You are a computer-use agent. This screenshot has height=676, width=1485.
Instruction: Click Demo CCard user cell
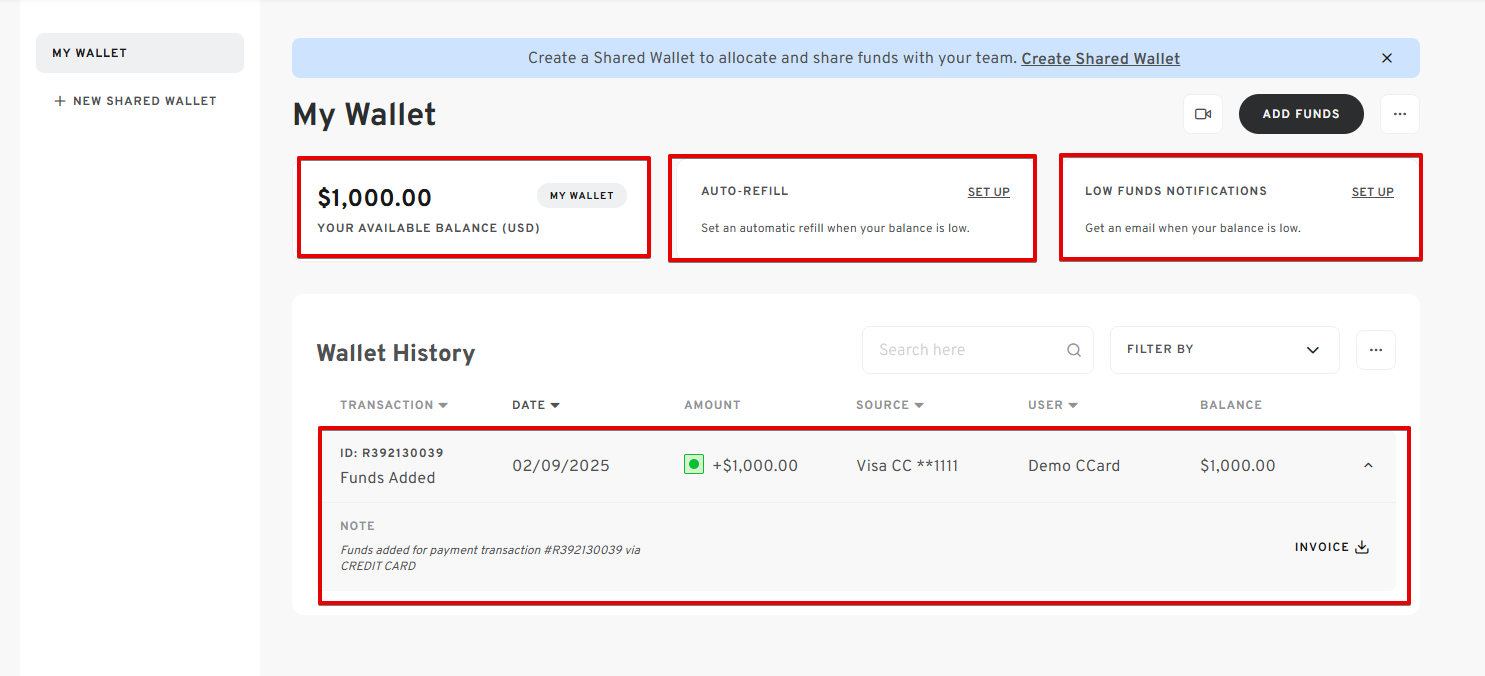[x=1074, y=466]
